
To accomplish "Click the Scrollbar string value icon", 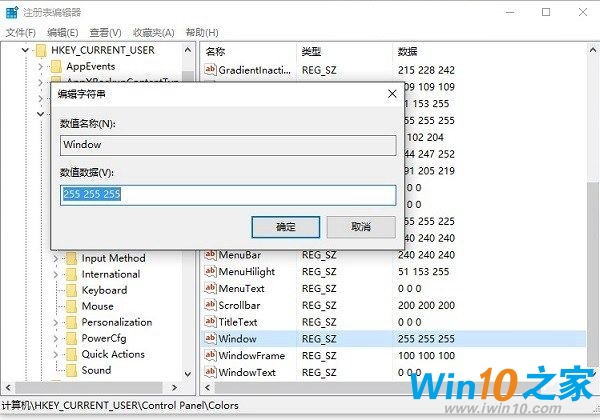I will point(210,305).
